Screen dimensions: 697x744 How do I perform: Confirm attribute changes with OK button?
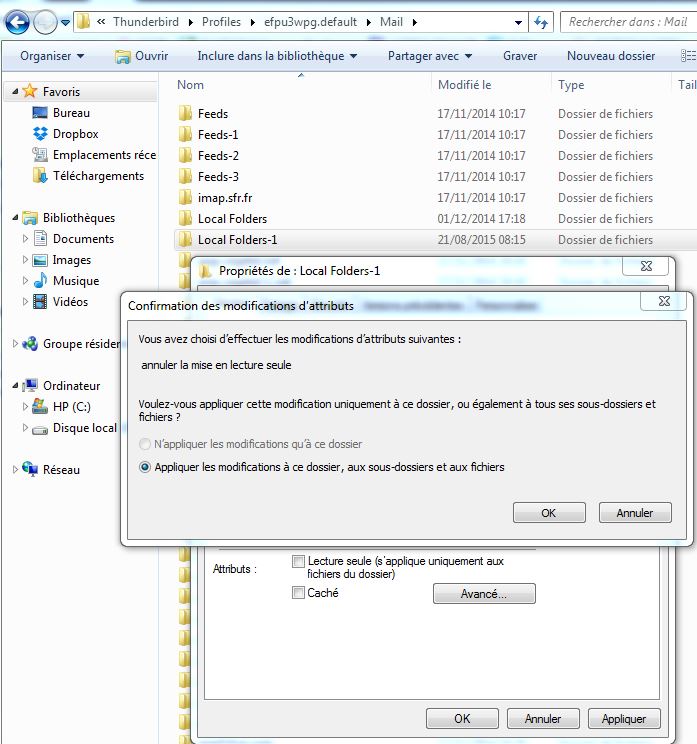coord(548,513)
